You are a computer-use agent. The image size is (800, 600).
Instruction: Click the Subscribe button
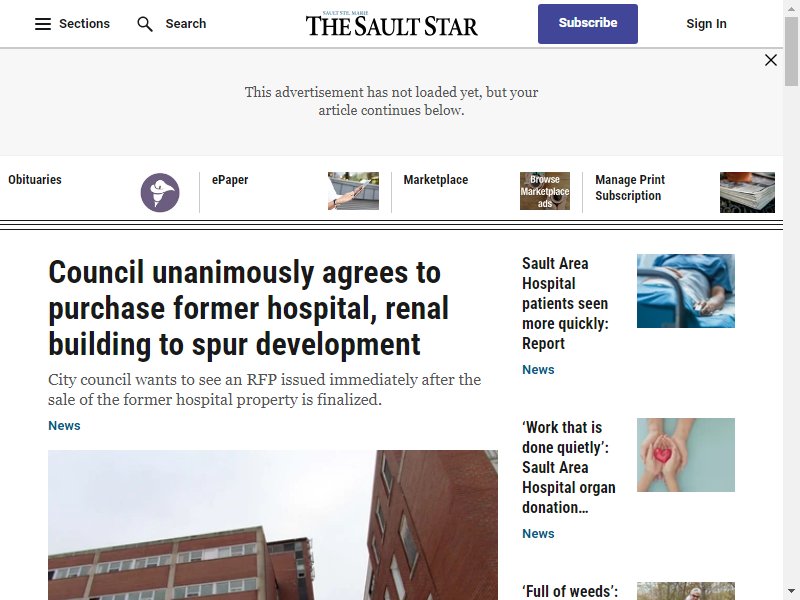(588, 24)
